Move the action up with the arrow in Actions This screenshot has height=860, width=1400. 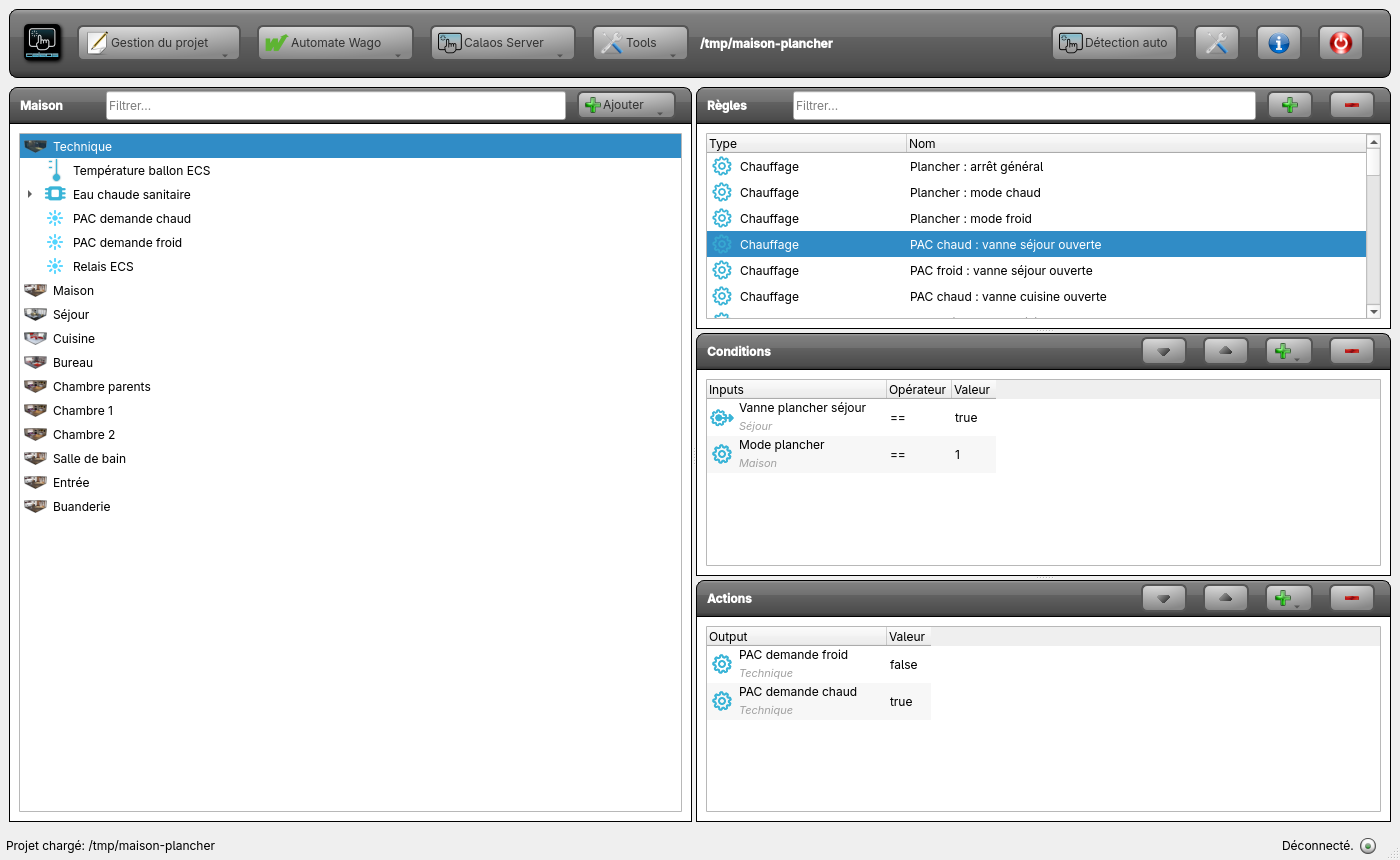[1226, 598]
